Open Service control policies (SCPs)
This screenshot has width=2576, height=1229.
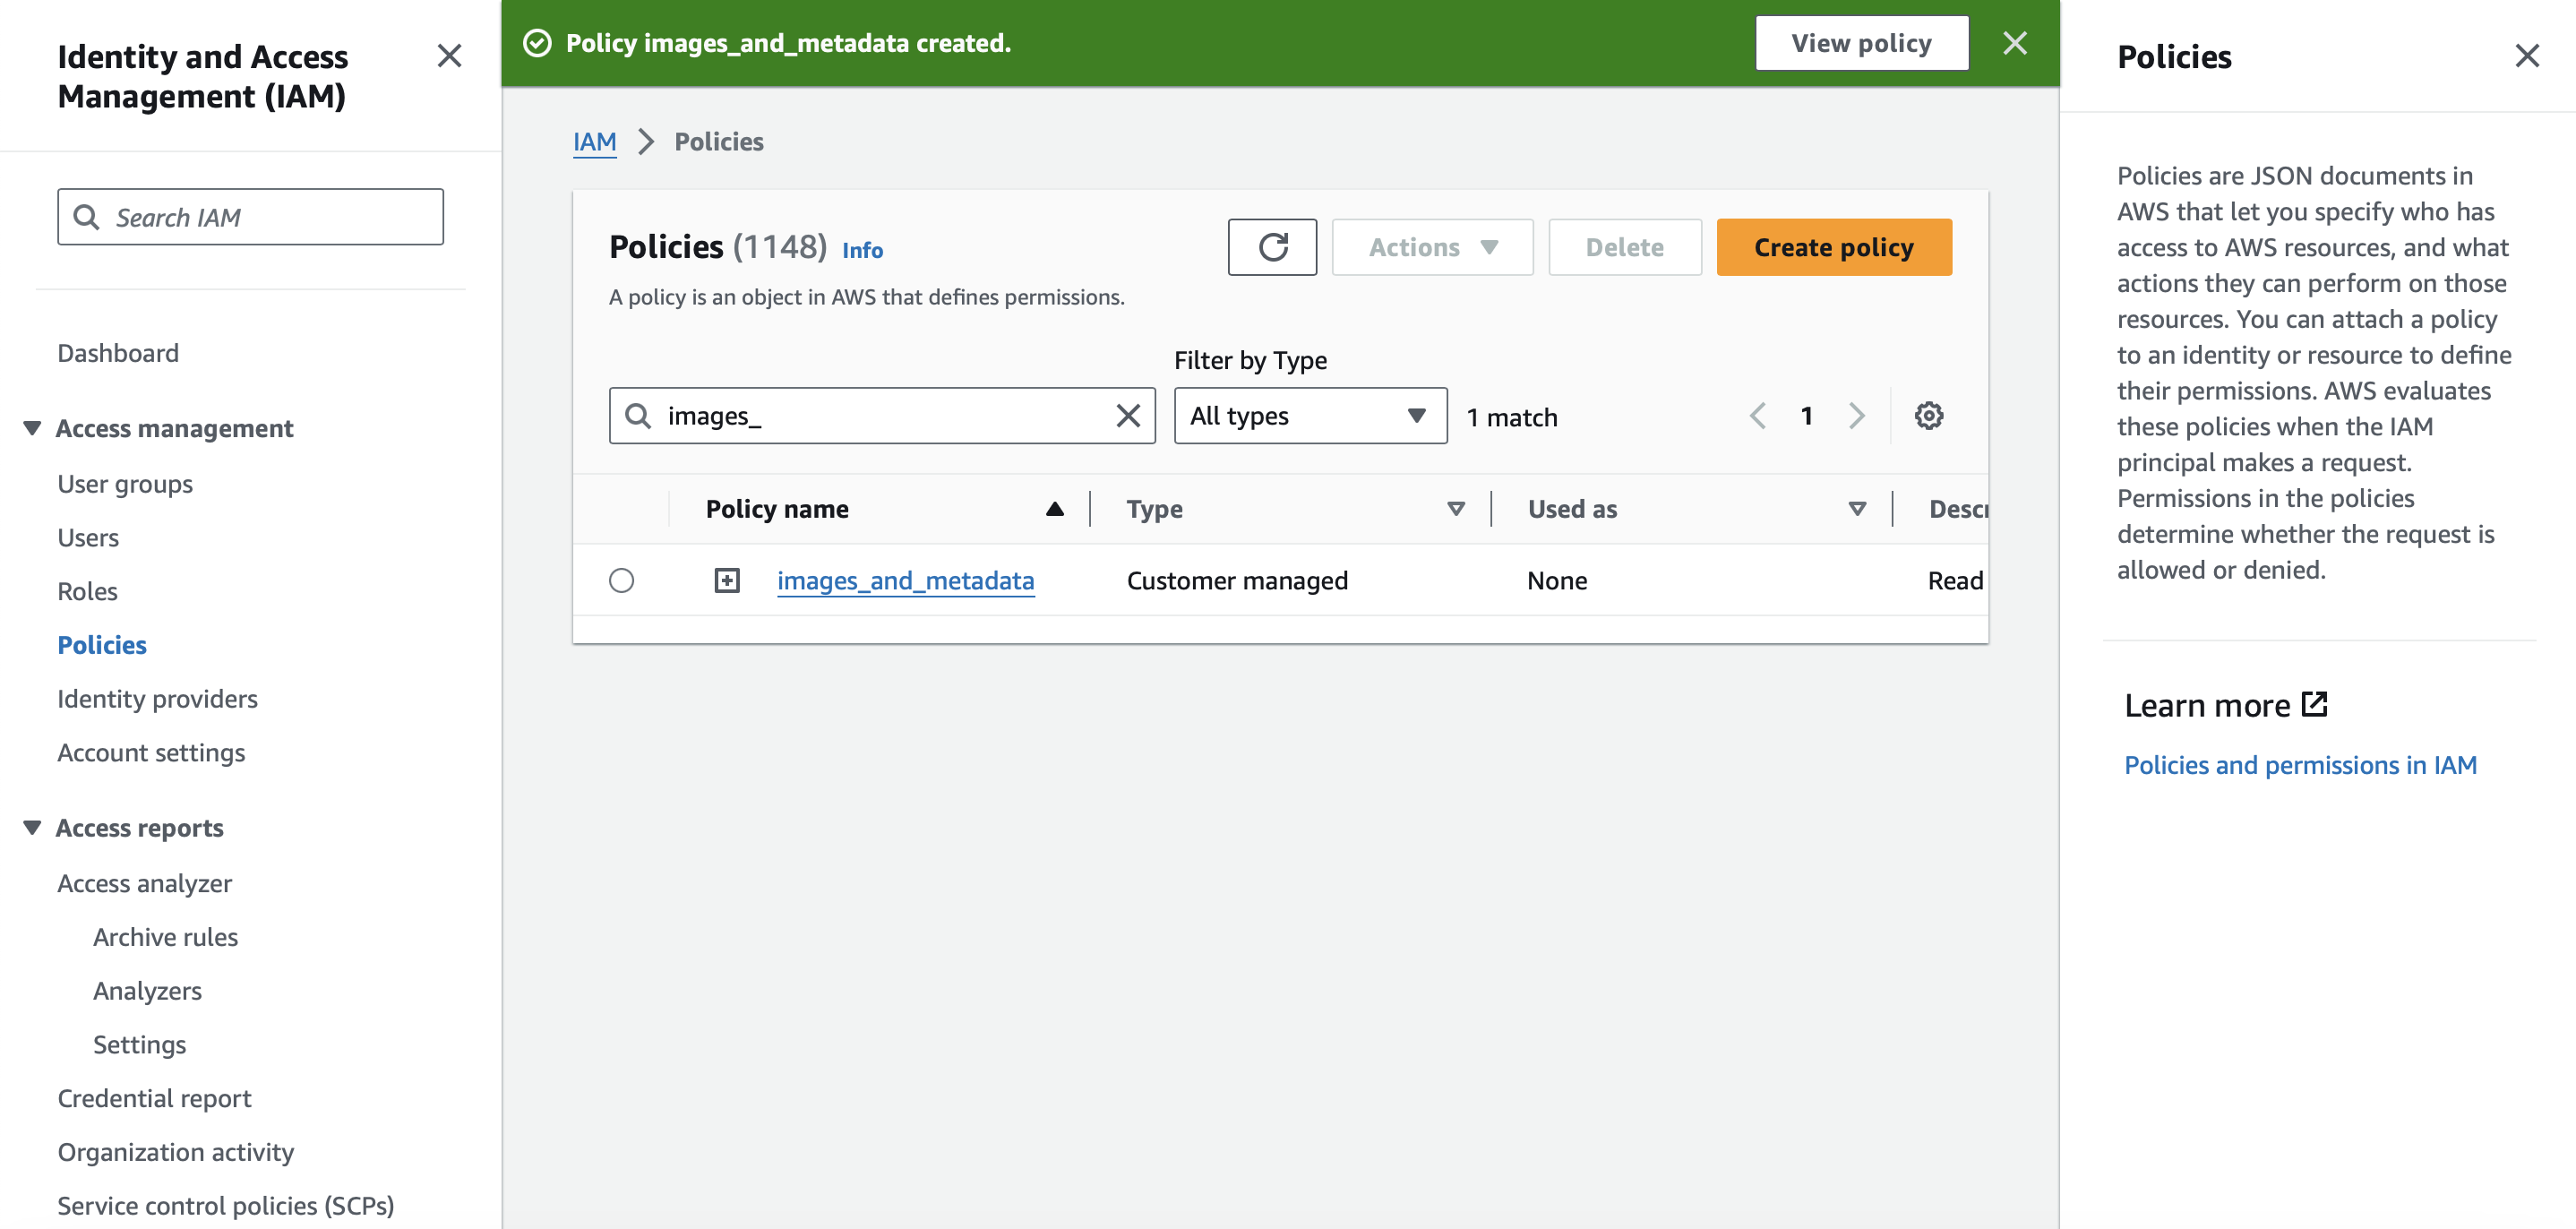pos(225,1206)
